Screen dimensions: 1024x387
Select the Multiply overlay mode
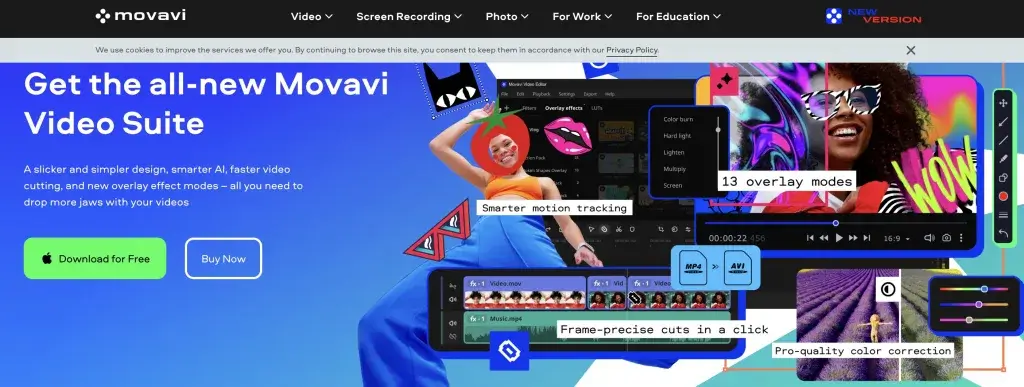[x=674, y=169]
